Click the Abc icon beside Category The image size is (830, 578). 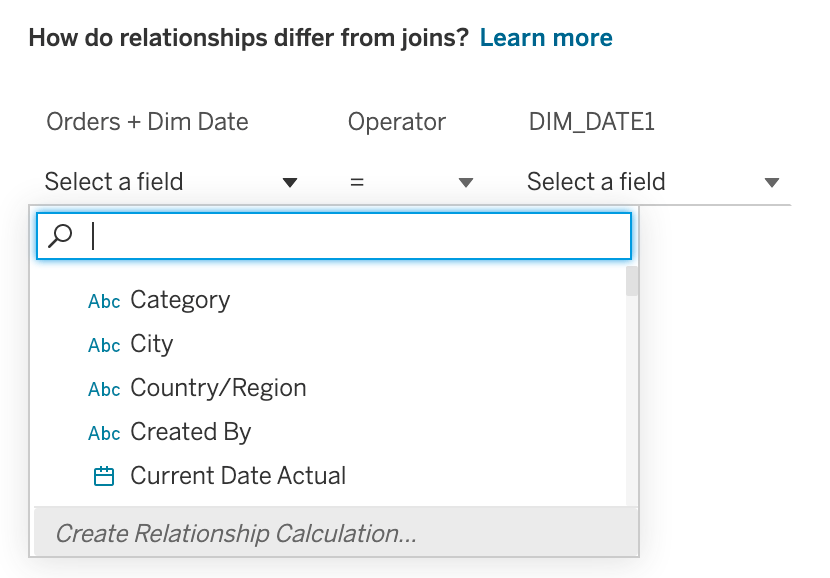click(104, 301)
